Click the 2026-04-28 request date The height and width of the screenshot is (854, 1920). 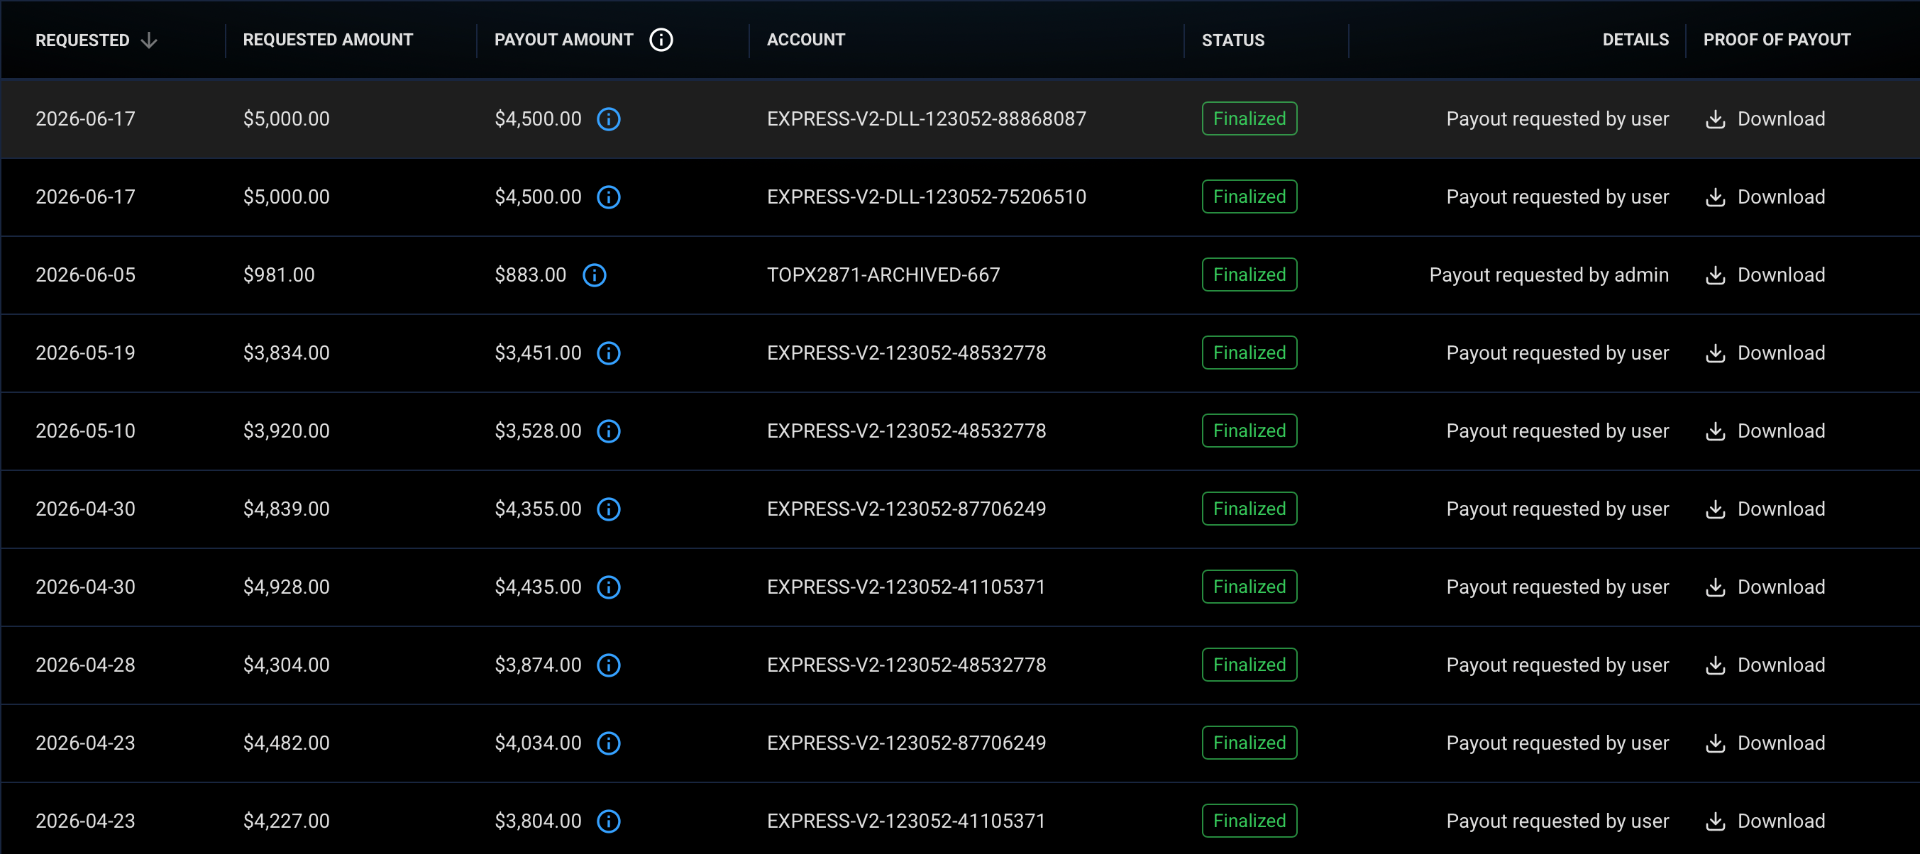pyautogui.click(x=85, y=665)
